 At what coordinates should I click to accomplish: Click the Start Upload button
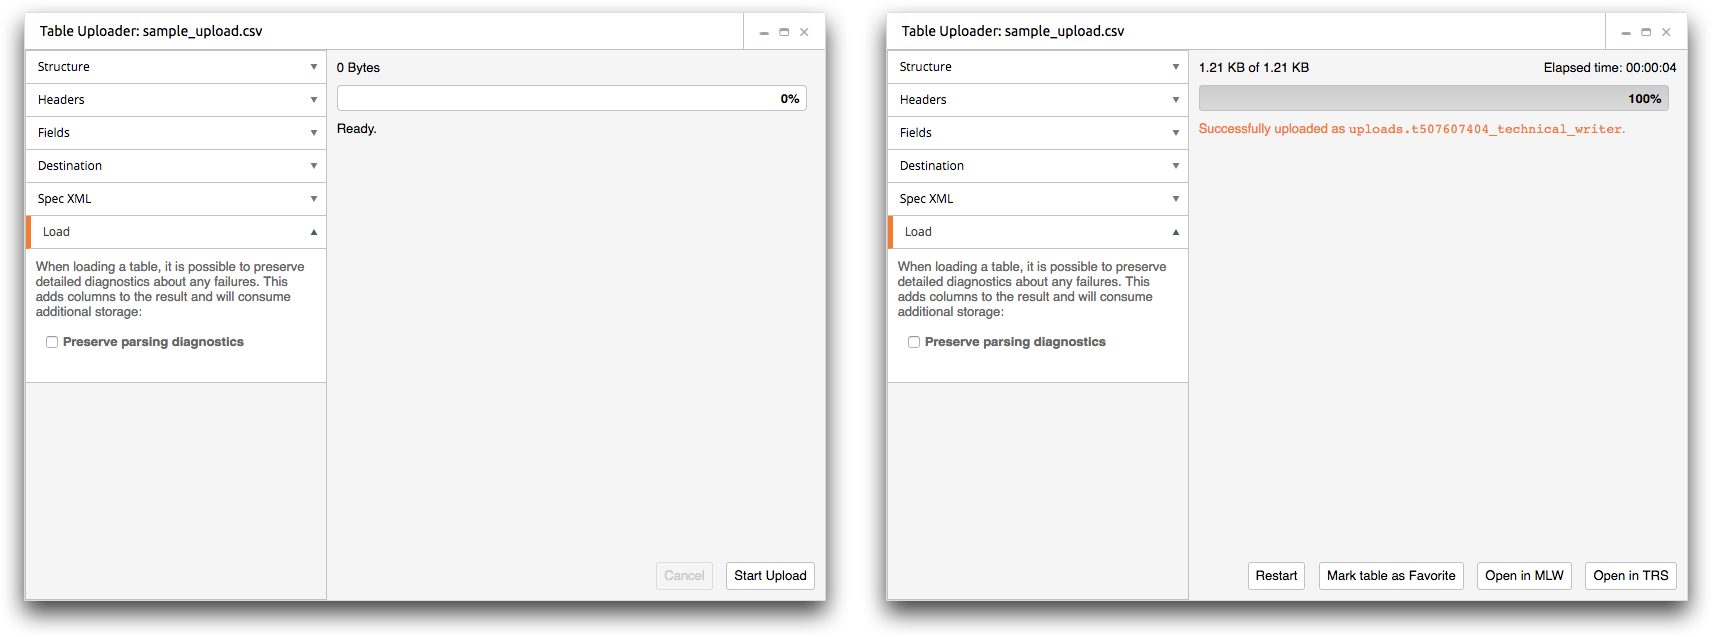coord(770,576)
